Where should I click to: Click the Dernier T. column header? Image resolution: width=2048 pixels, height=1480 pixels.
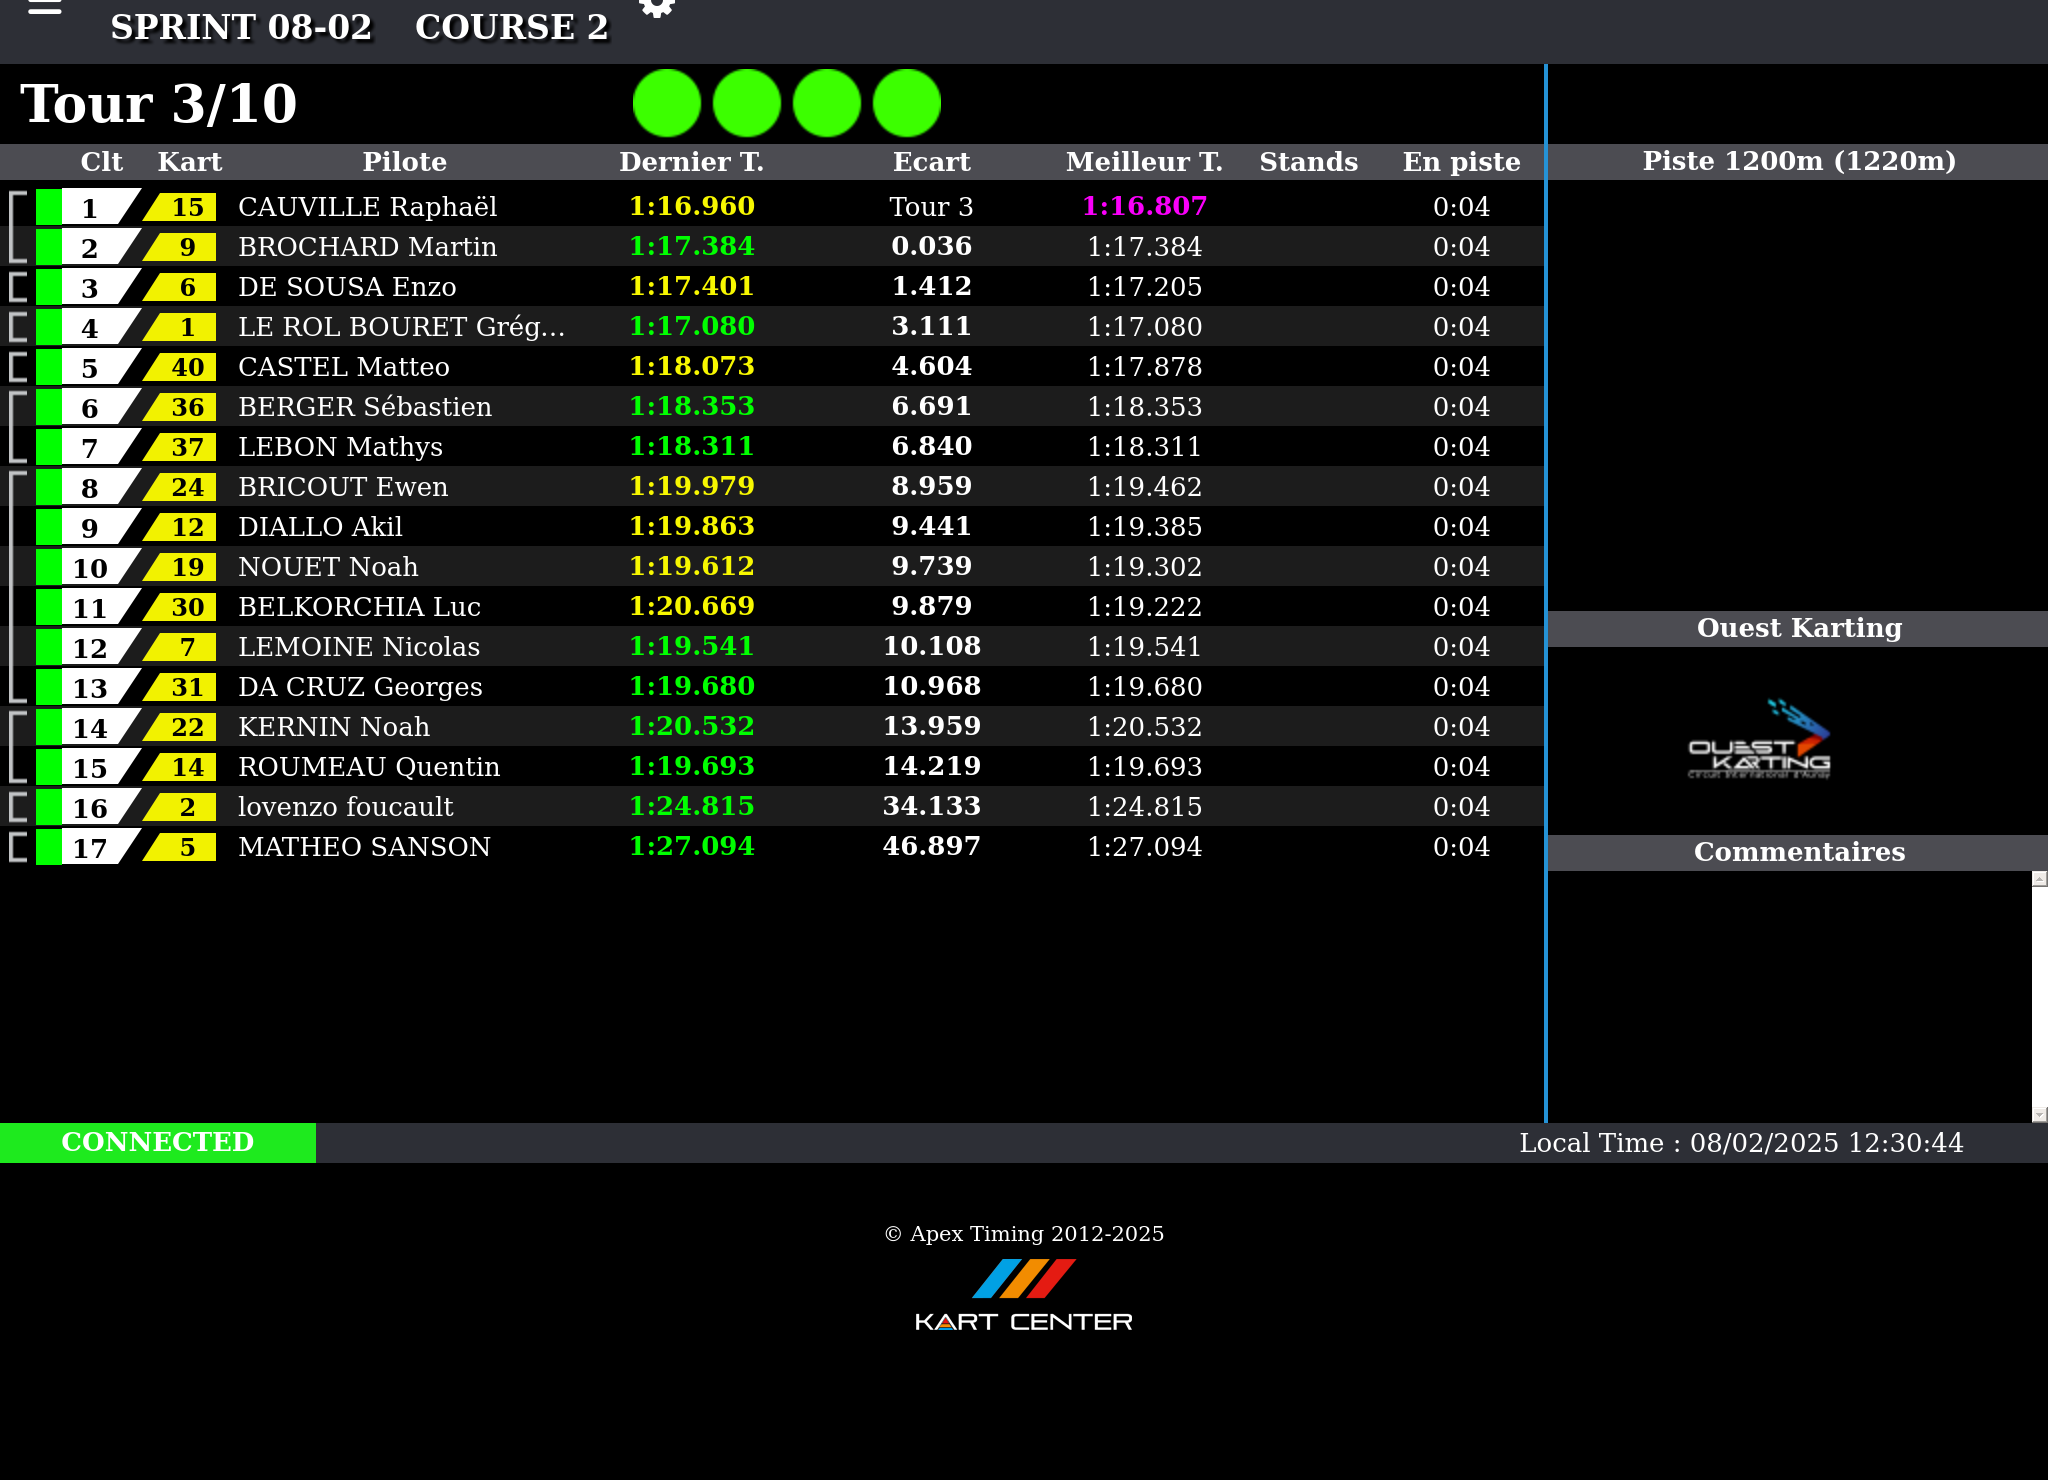[x=691, y=162]
